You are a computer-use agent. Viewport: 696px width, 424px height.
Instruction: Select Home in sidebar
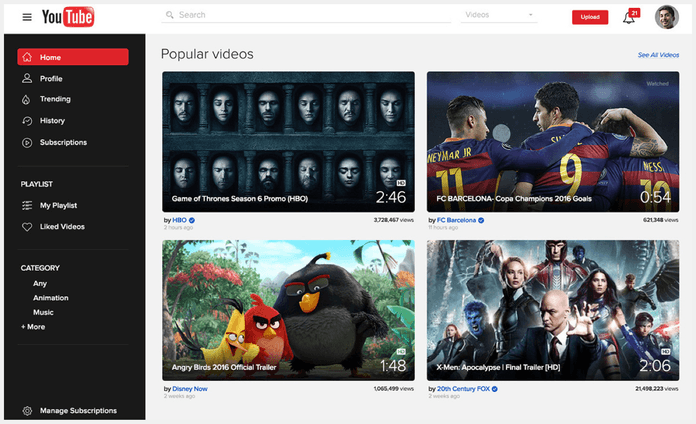73,57
